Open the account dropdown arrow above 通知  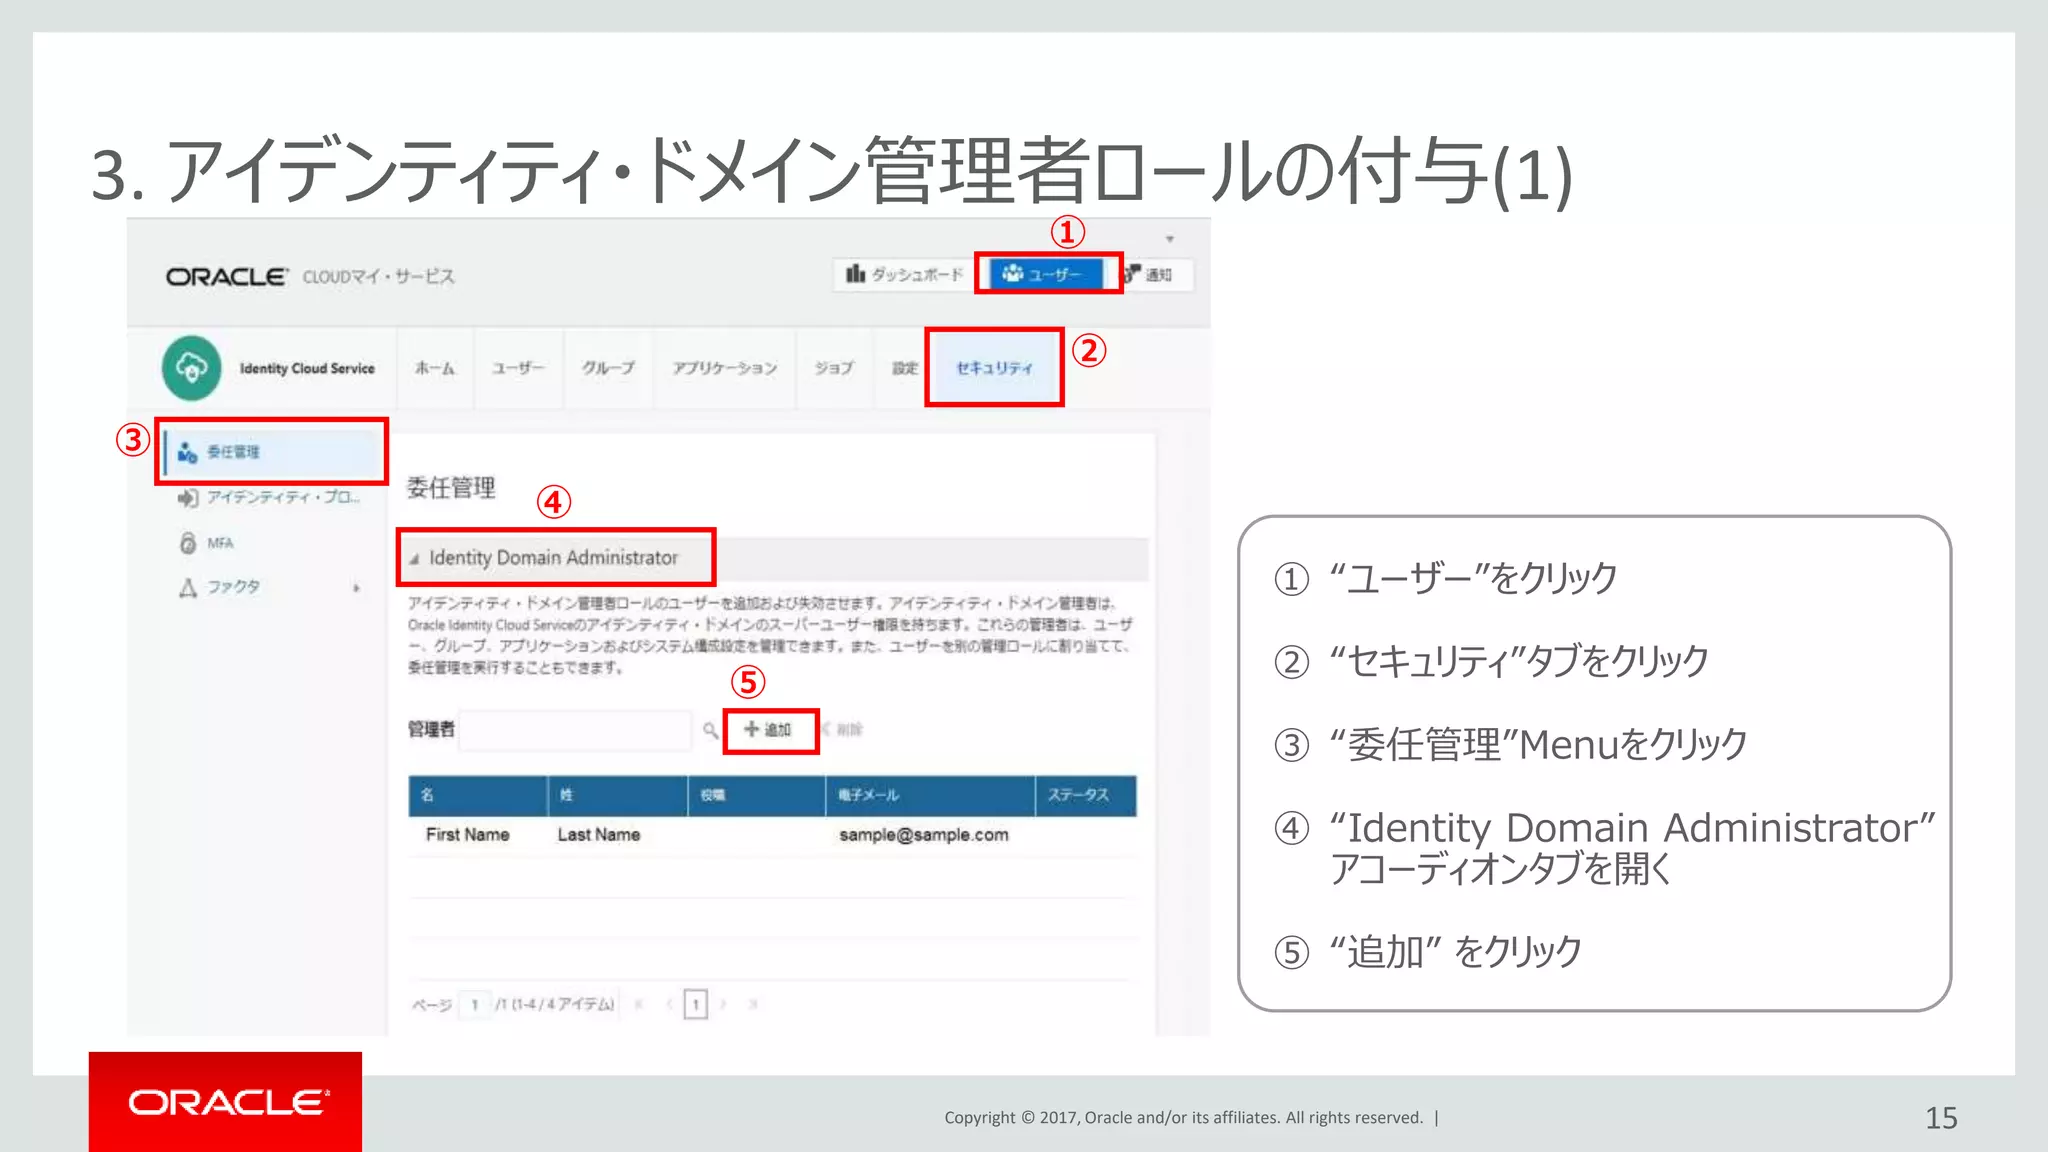(1169, 239)
